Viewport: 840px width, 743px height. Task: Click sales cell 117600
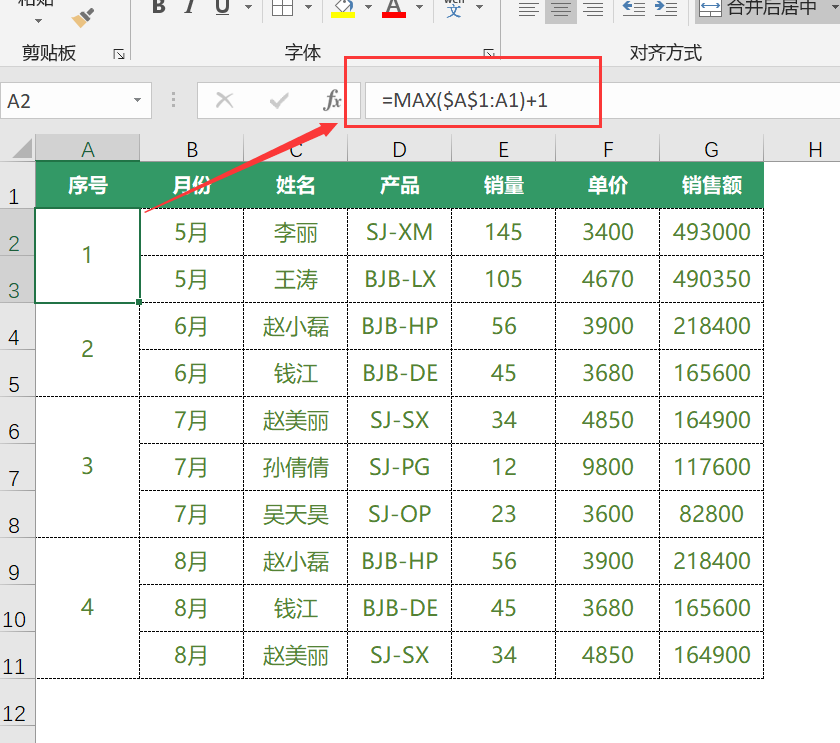(x=711, y=467)
